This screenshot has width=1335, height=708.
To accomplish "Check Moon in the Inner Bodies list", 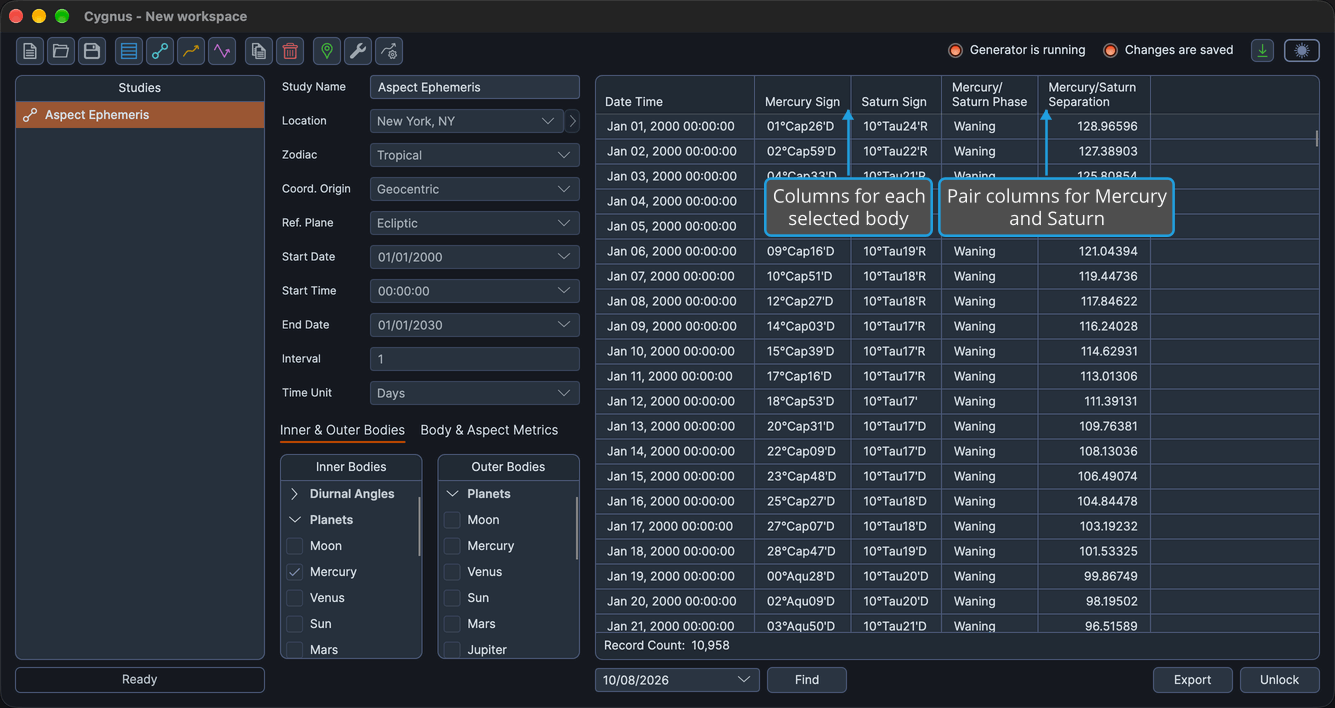I will (x=295, y=546).
